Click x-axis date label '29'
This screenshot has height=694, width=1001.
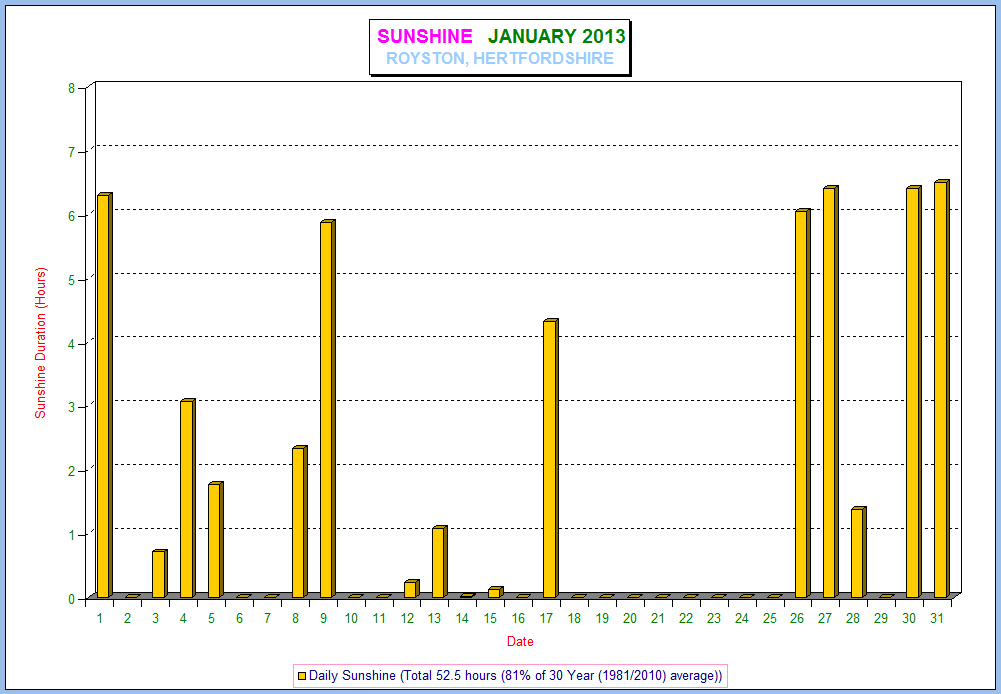pos(881,618)
